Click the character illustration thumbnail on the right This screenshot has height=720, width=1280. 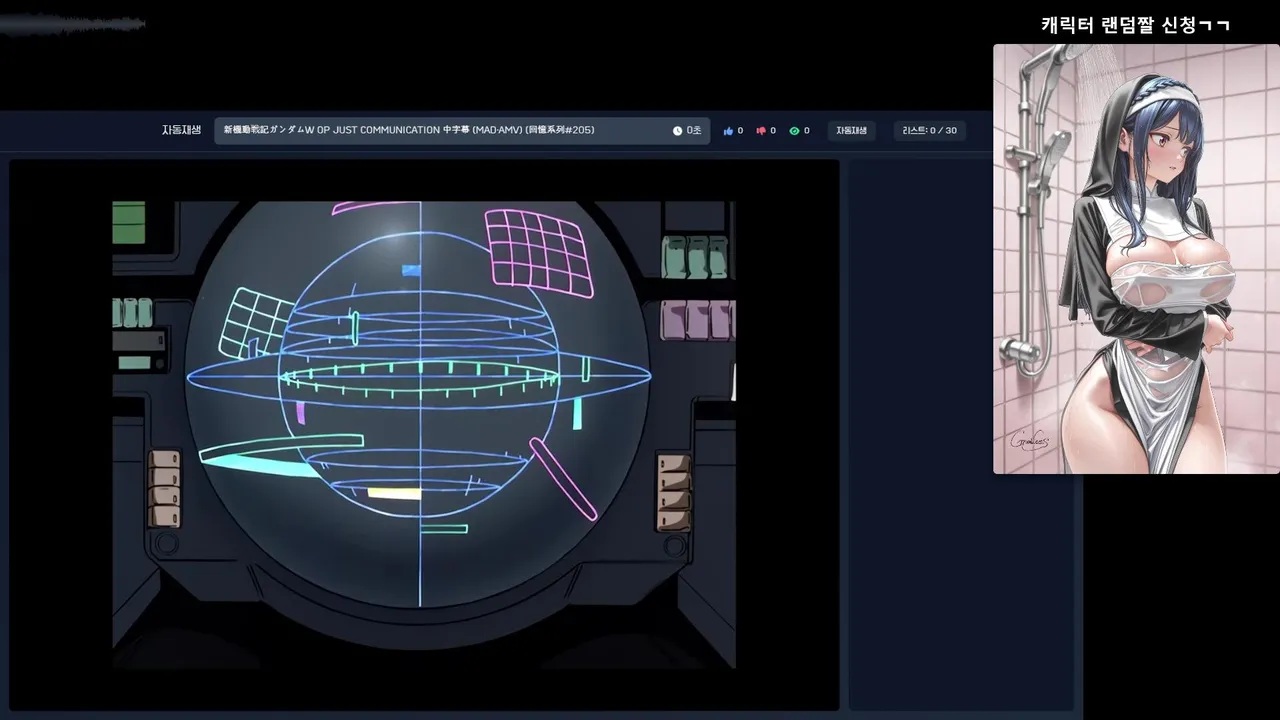(1136, 259)
